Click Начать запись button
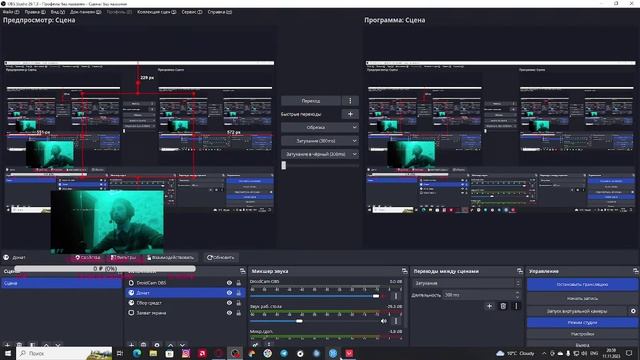The image size is (640, 360). click(x=582, y=298)
